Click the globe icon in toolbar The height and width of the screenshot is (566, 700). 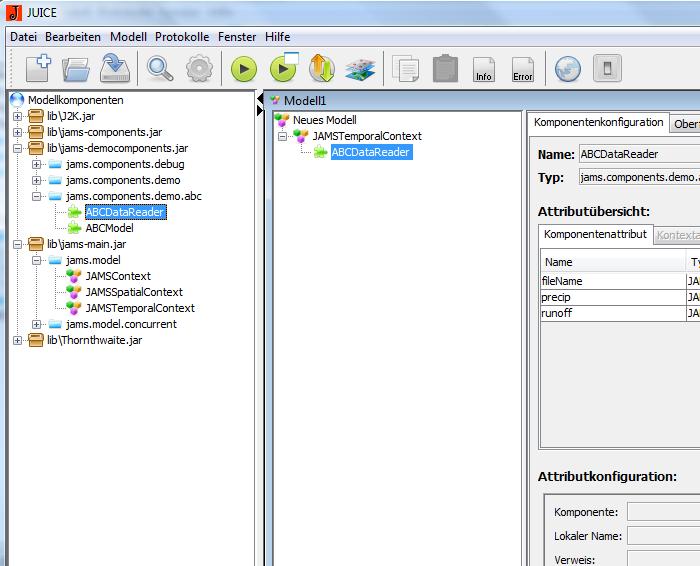568,68
